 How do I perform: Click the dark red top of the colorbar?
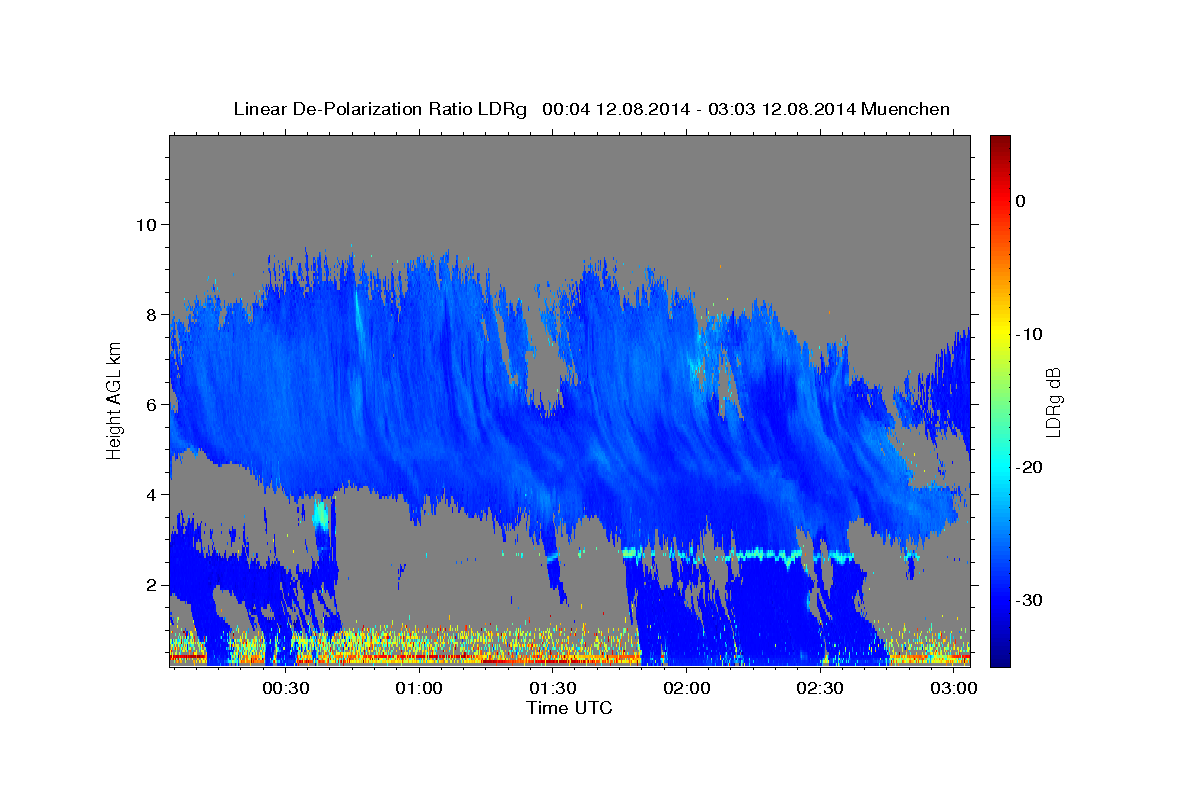pyautogui.click(x=1000, y=142)
